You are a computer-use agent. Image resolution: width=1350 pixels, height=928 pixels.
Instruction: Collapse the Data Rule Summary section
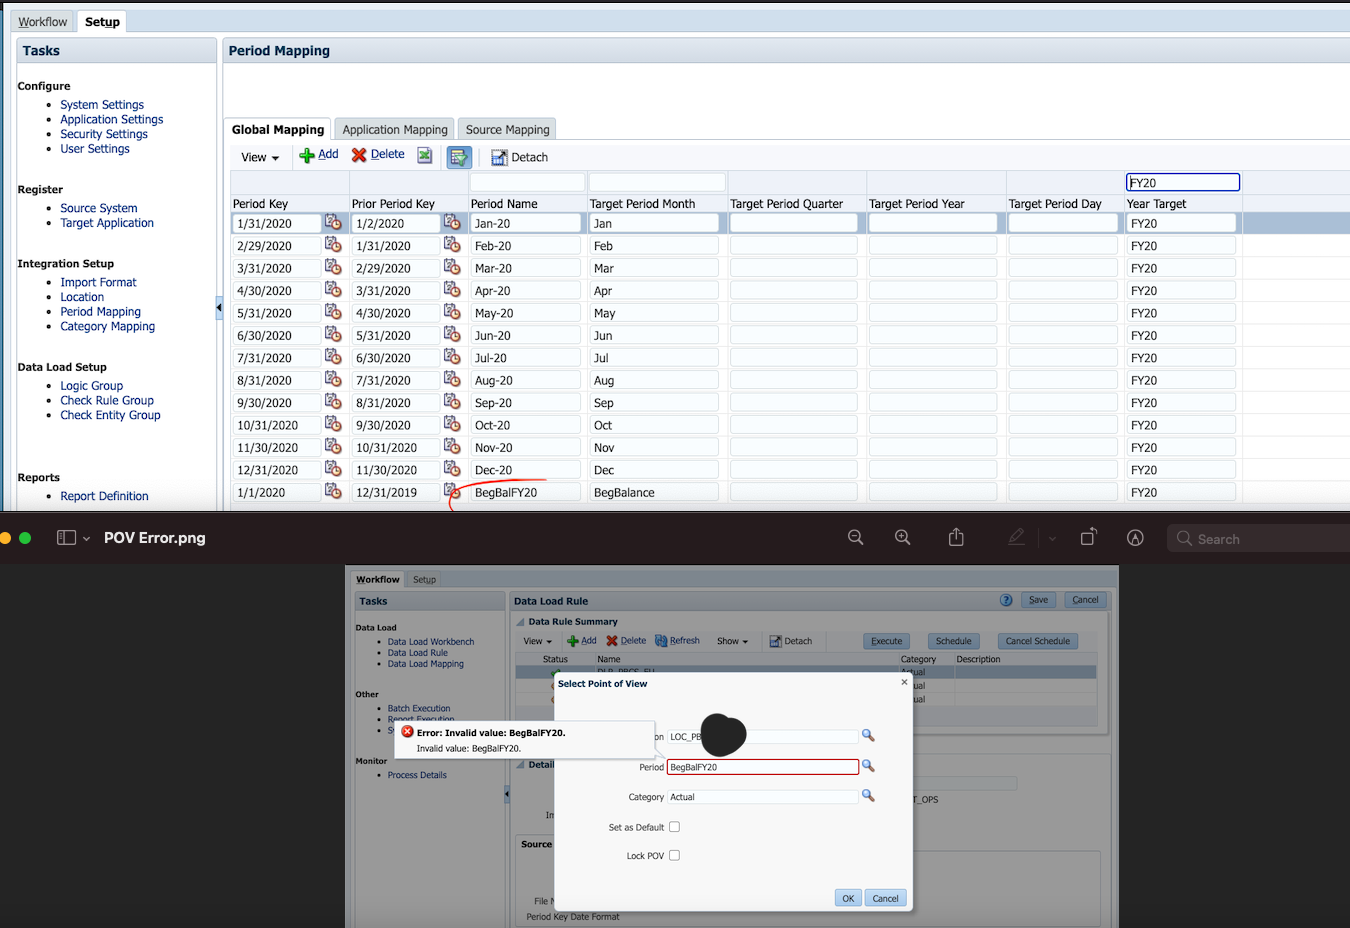coord(521,621)
